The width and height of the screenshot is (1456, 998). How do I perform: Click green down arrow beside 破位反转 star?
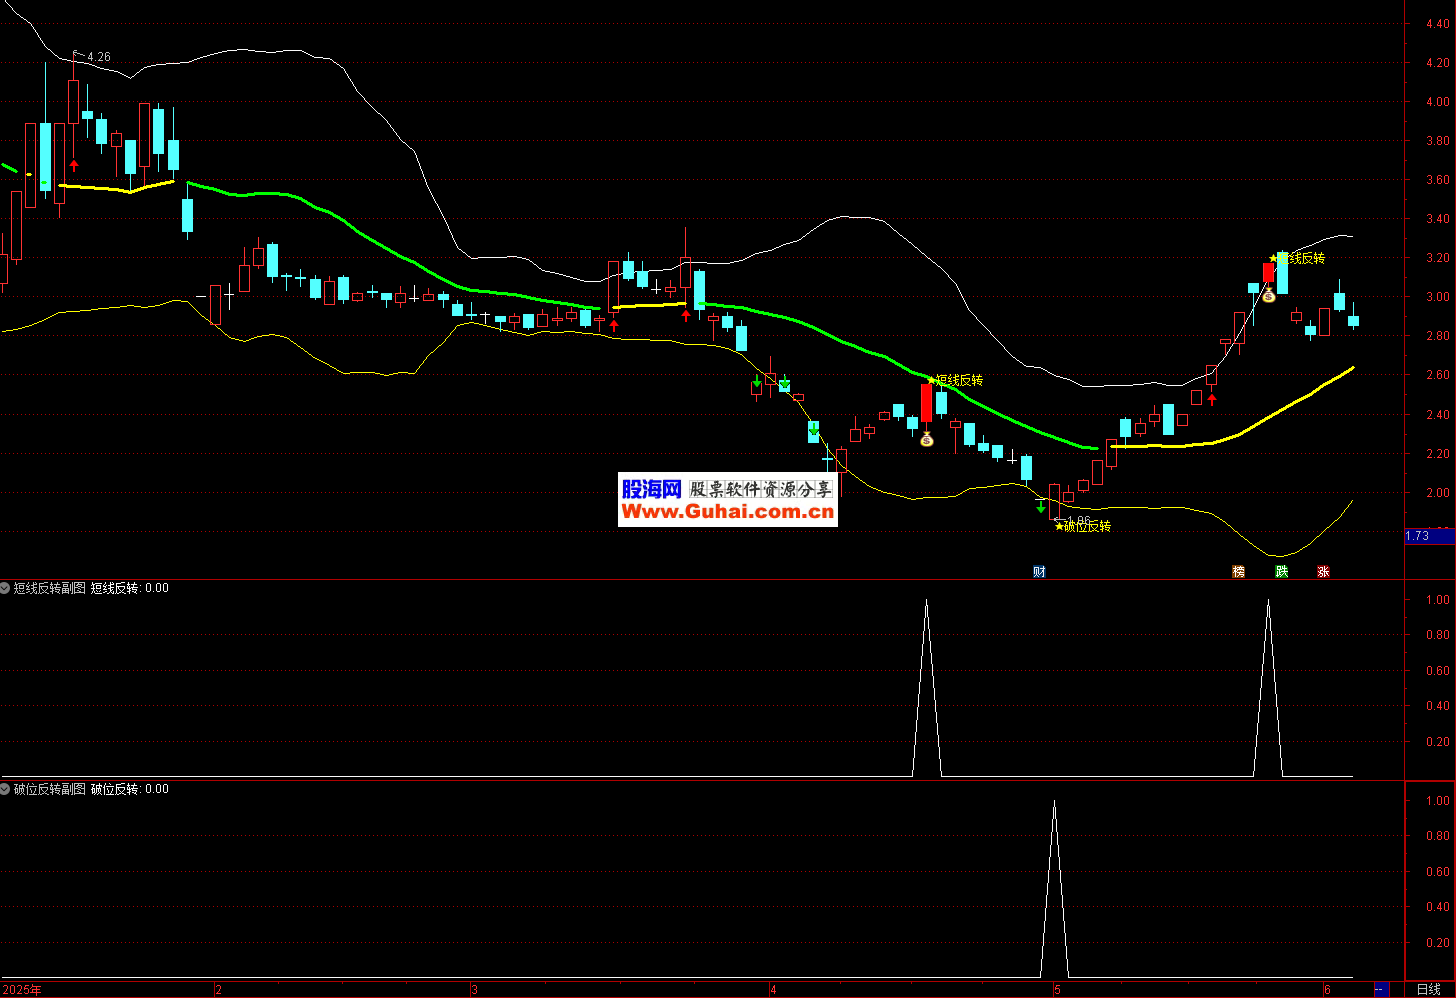coord(1041,507)
